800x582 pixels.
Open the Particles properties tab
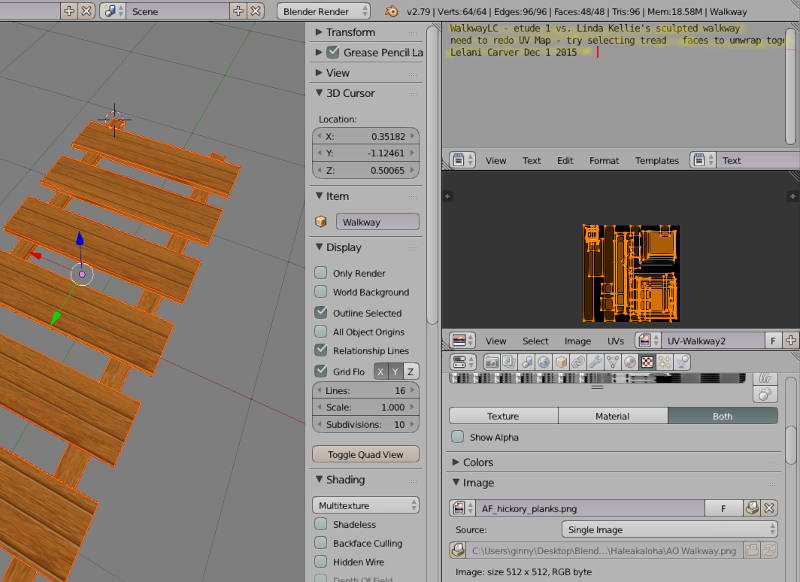click(665, 362)
